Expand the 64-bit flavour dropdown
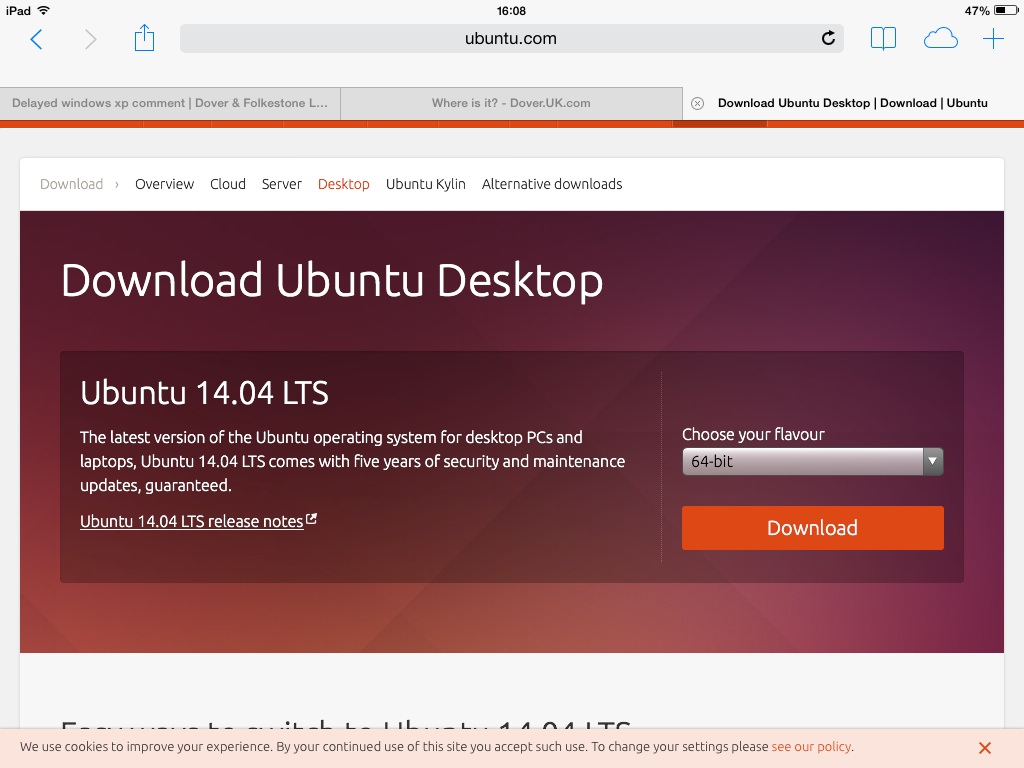This screenshot has height=768, width=1024. tap(812, 462)
